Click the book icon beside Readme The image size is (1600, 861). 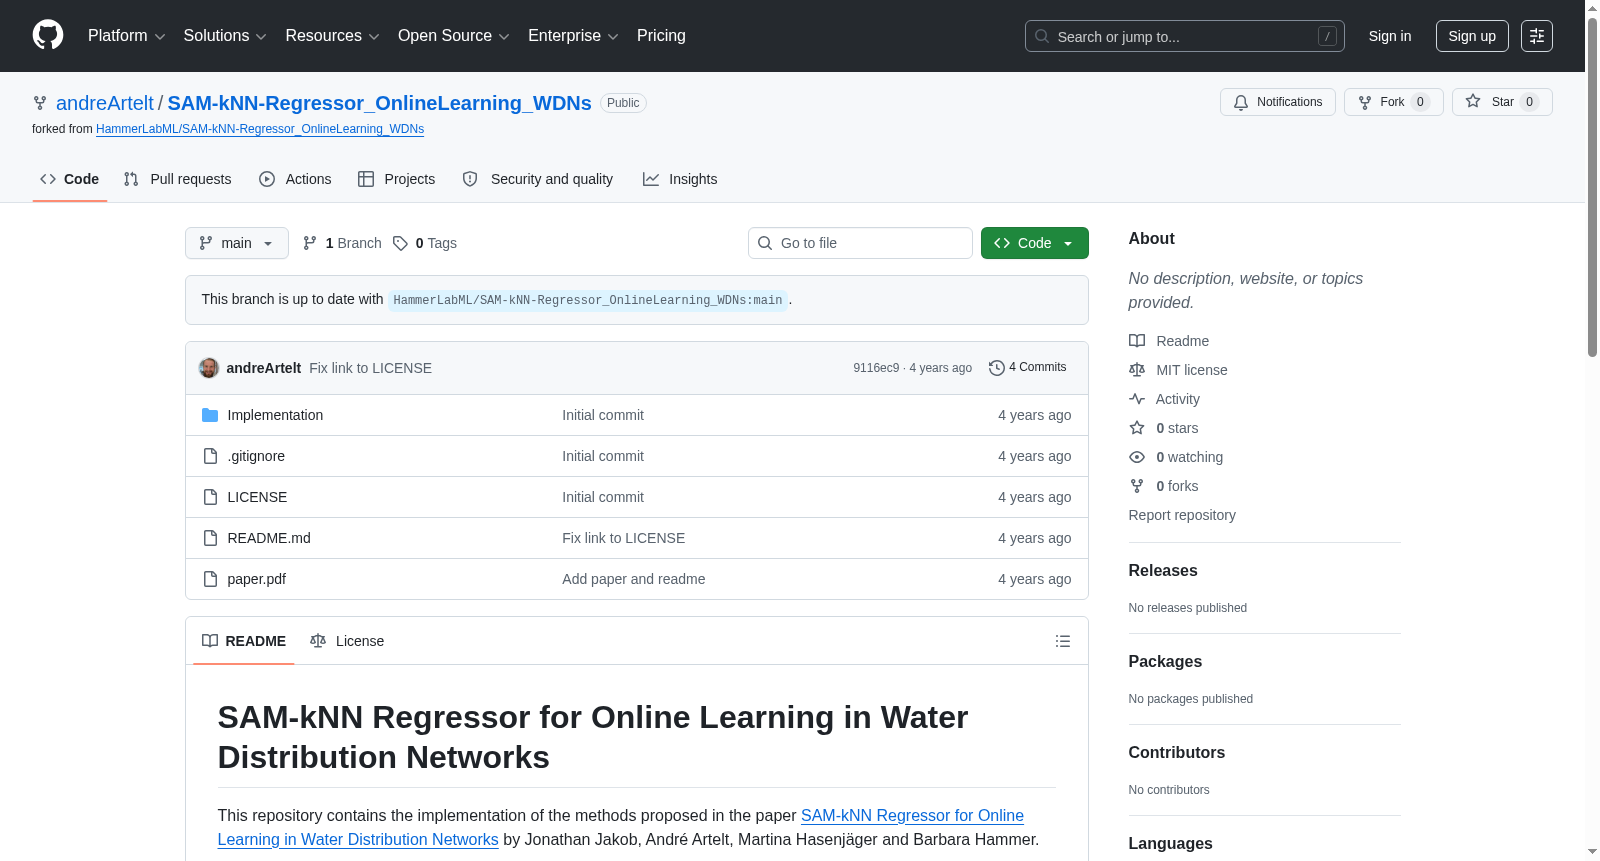click(1137, 341)
